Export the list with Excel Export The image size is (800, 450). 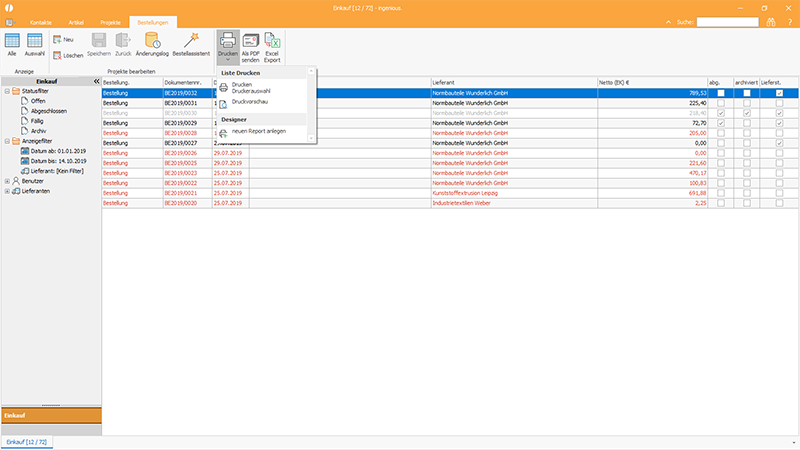(x=272, y=48)
